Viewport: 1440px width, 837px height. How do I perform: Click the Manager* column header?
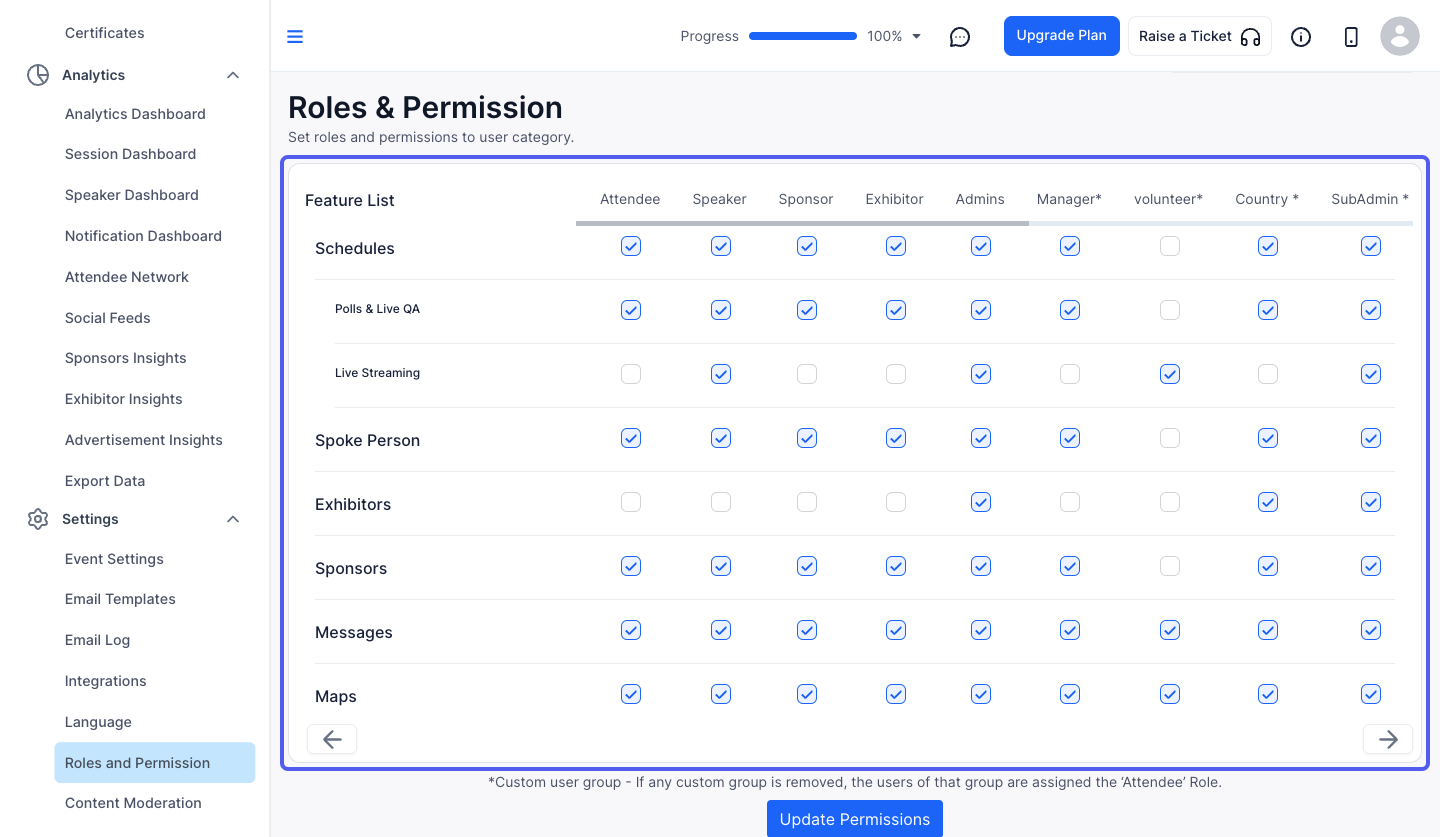point(1069,199)
